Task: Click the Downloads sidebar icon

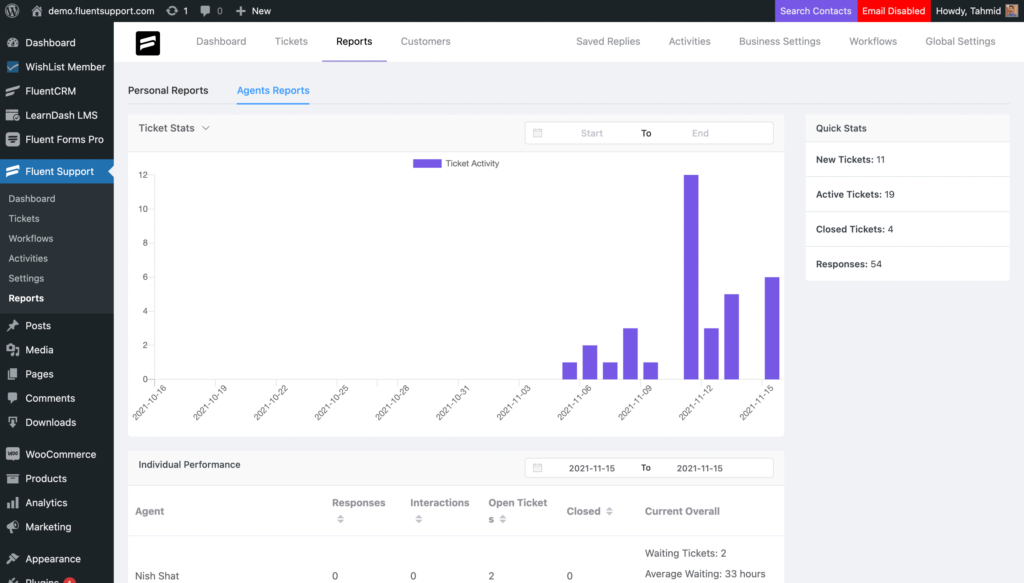Action: (12, 422)
